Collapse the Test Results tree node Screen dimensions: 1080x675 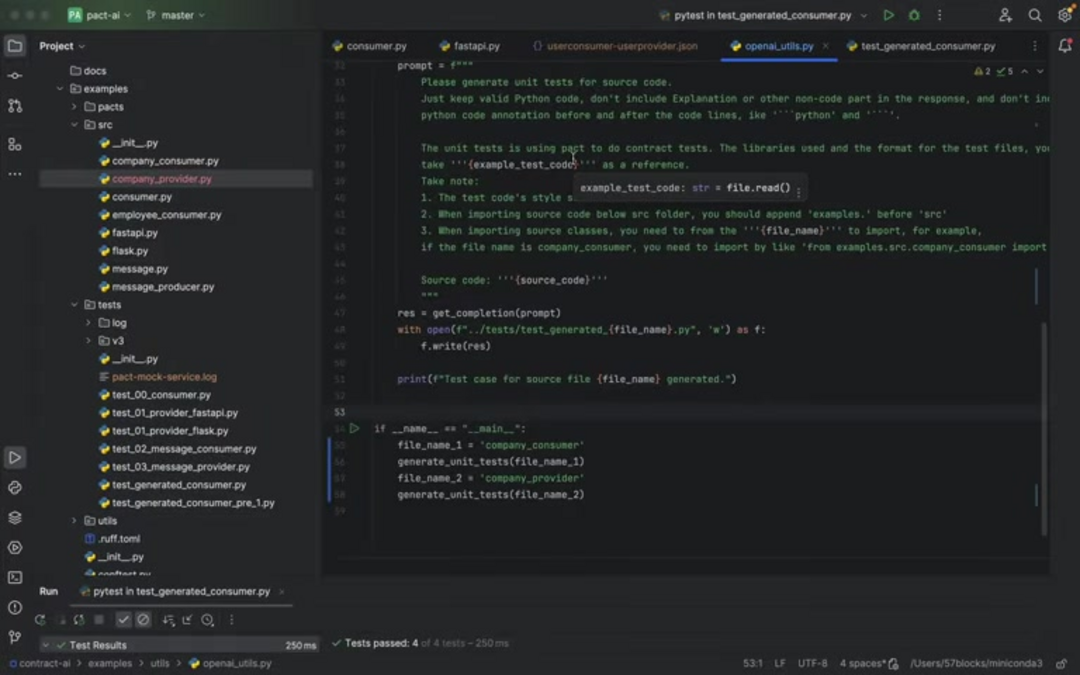(46, 645)
